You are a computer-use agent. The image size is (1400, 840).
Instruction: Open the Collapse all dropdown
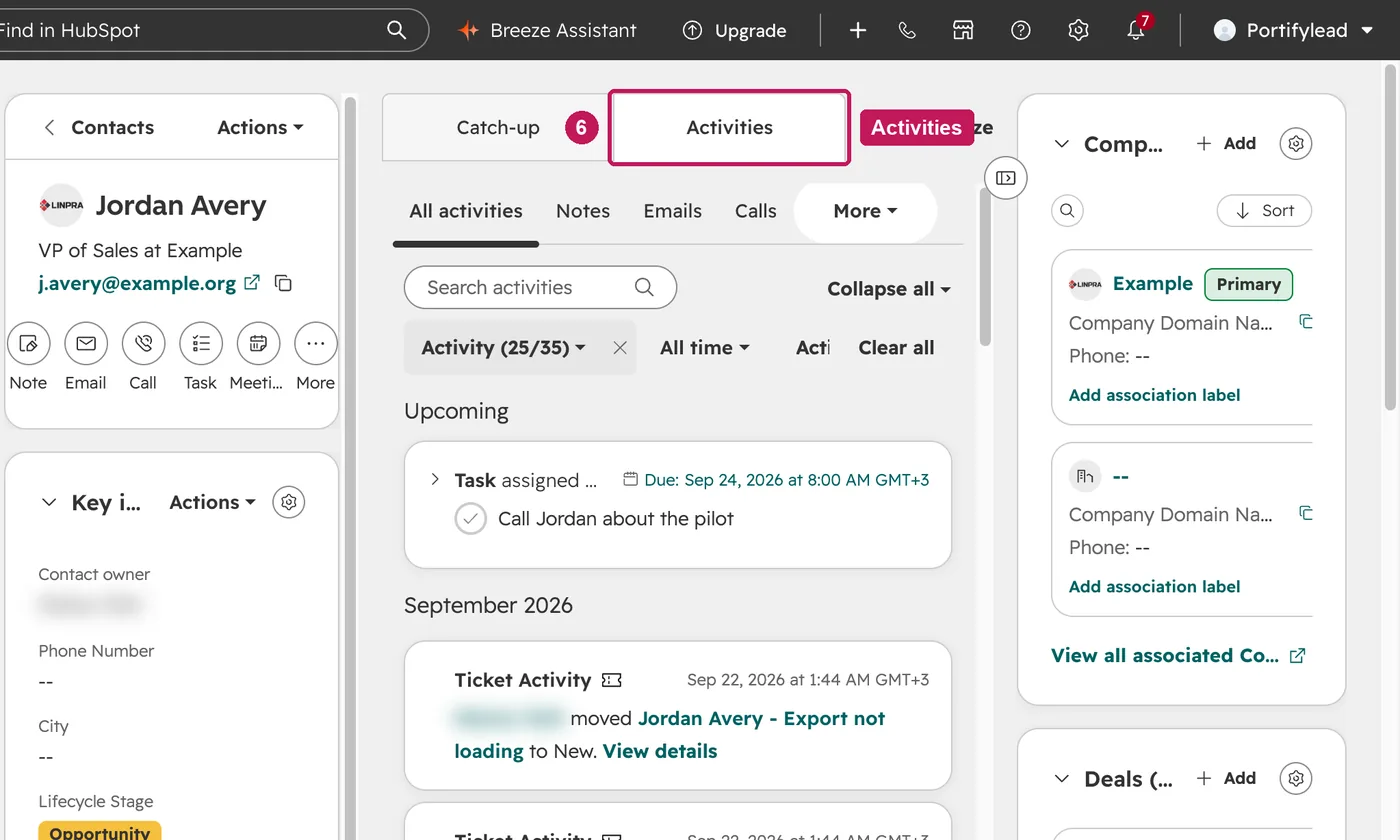coord(888,289)
